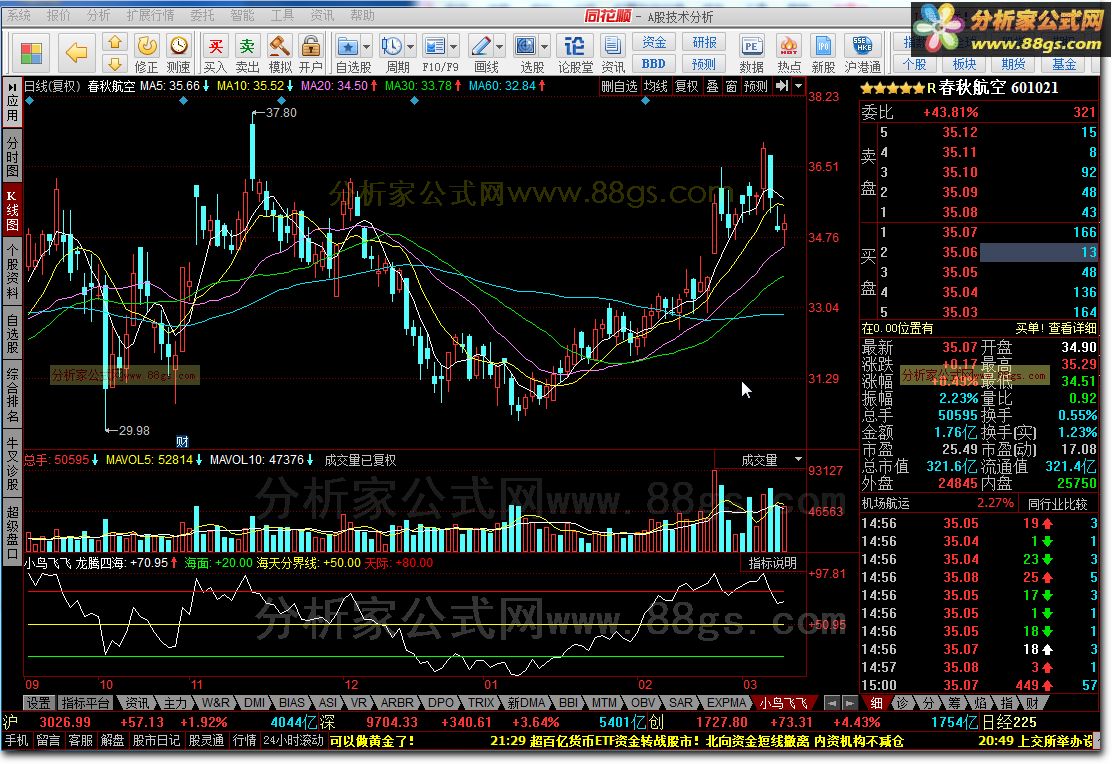Toggle 删自选 remove from watchlist
Screen dimensions: 1113x764
click(619, 87)
